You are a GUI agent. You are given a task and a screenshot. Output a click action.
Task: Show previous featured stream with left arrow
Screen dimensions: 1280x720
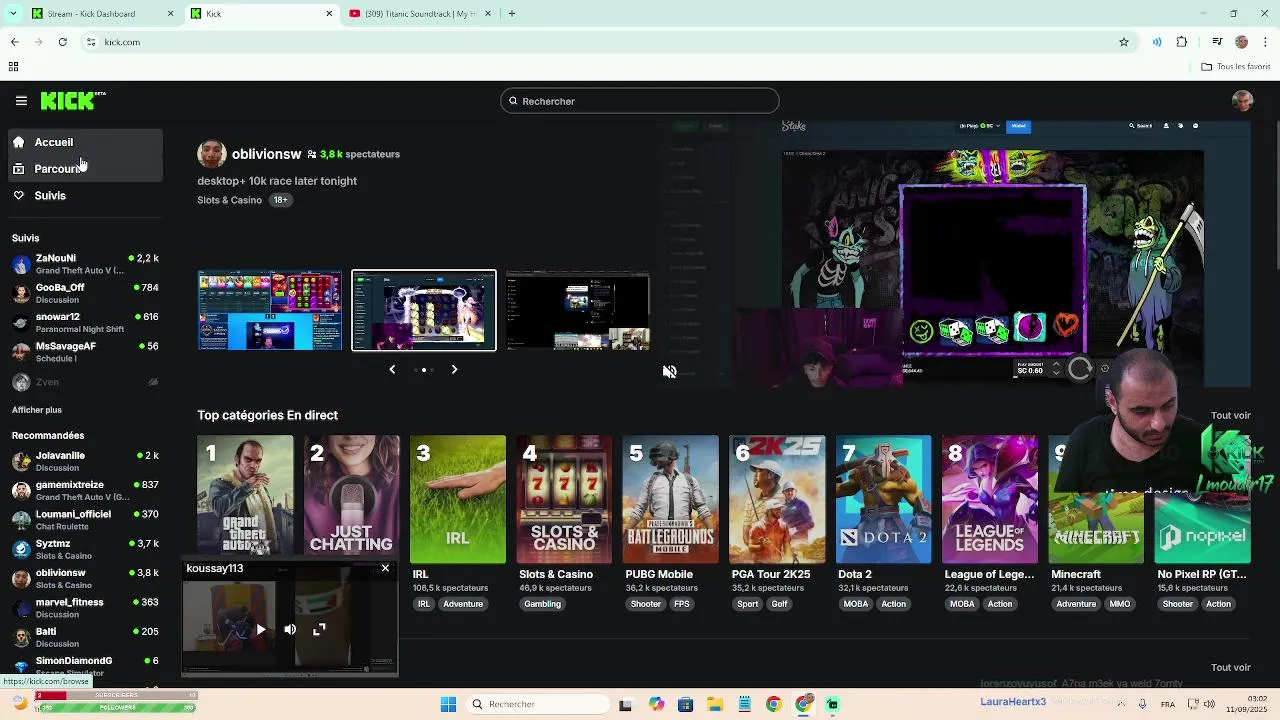click(392, 370)
